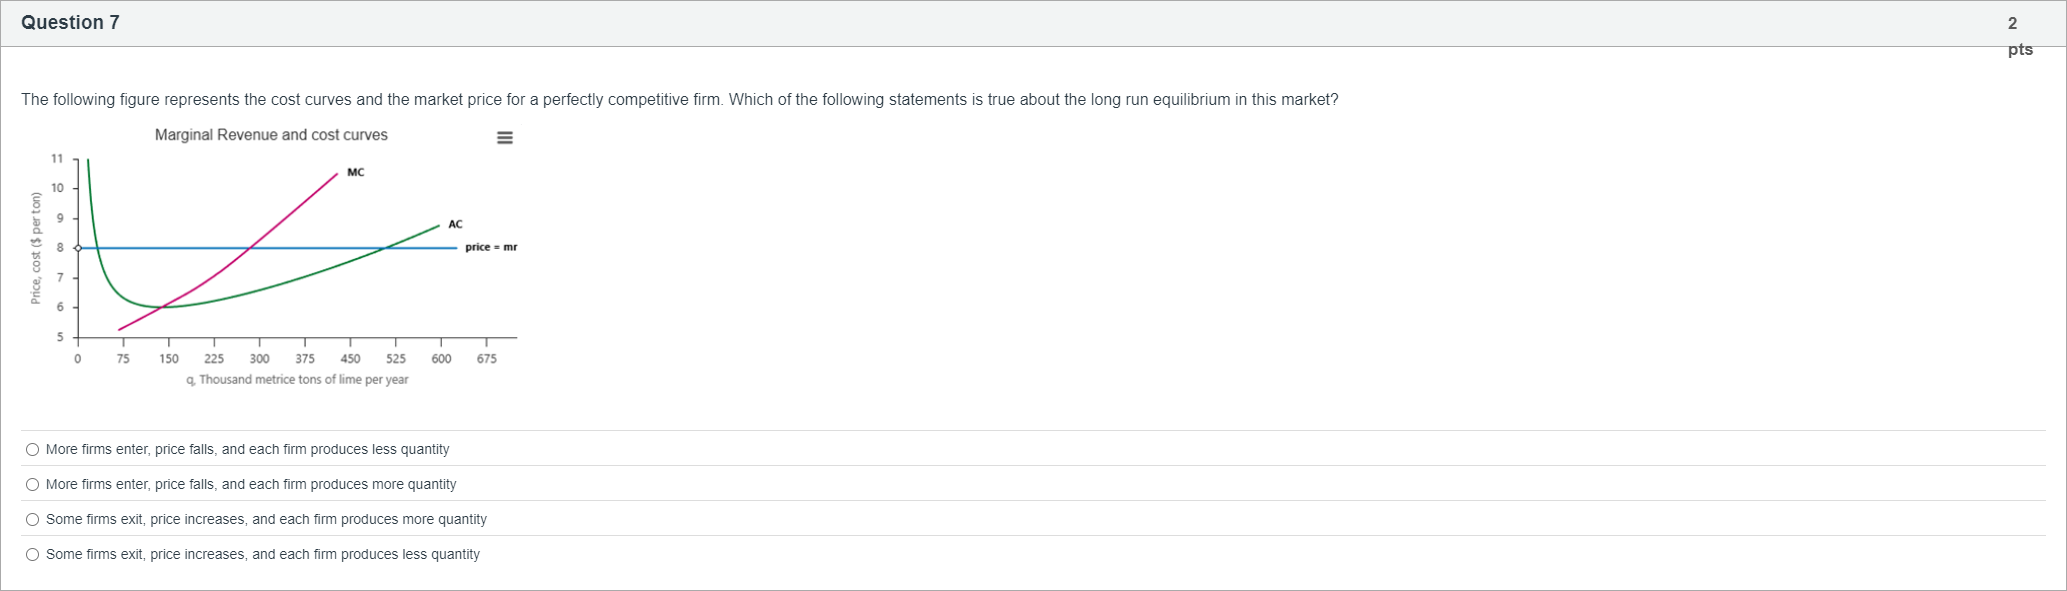Click the 'price = mr' line label
2067x591 pixels.
(491, 247)
